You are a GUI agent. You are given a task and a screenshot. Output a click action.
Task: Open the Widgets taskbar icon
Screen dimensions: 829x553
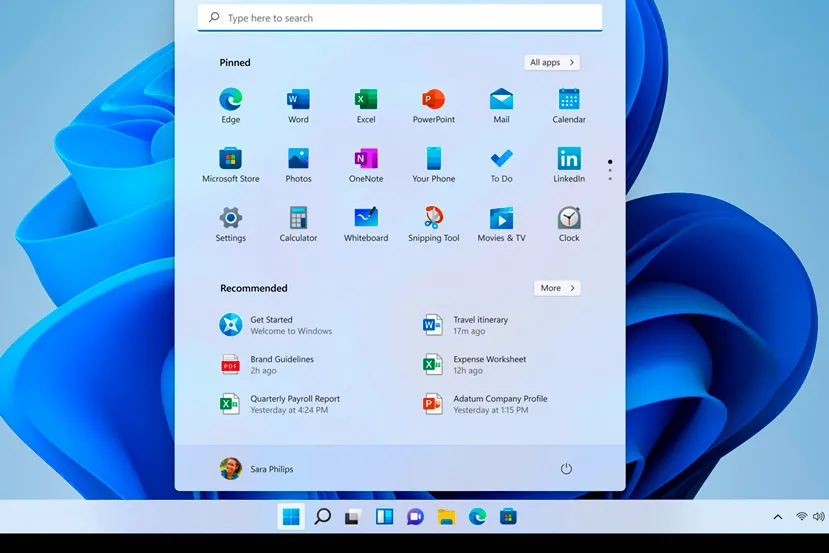click(384, 517)
